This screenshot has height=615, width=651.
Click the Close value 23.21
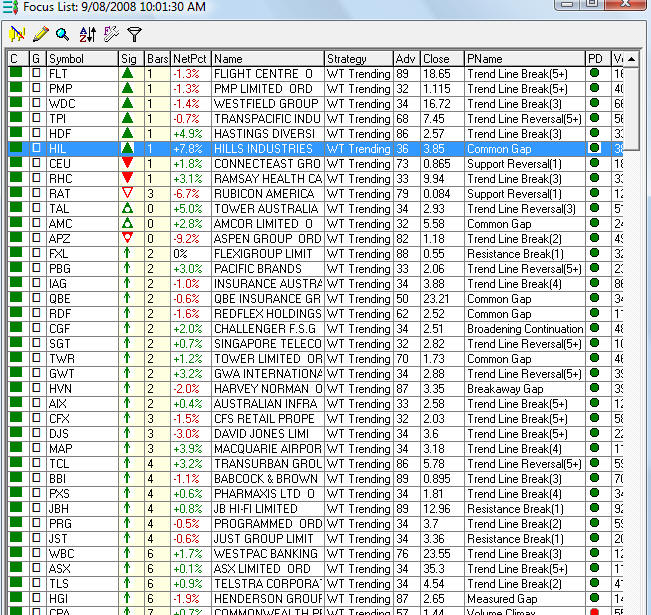click(x=442, y=299)
